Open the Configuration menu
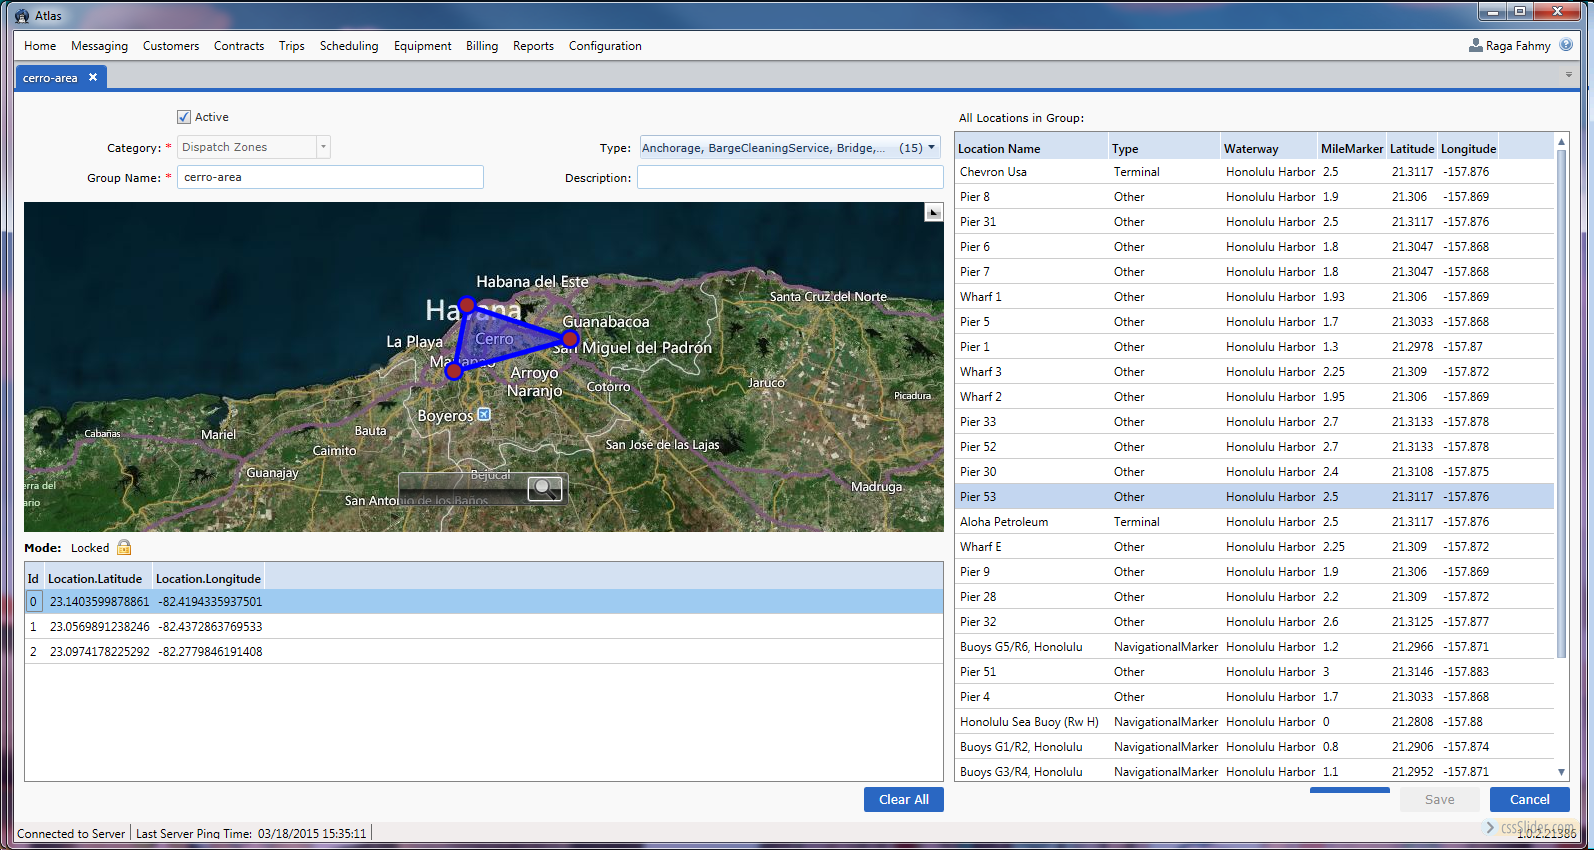 (x=605, y=46)
